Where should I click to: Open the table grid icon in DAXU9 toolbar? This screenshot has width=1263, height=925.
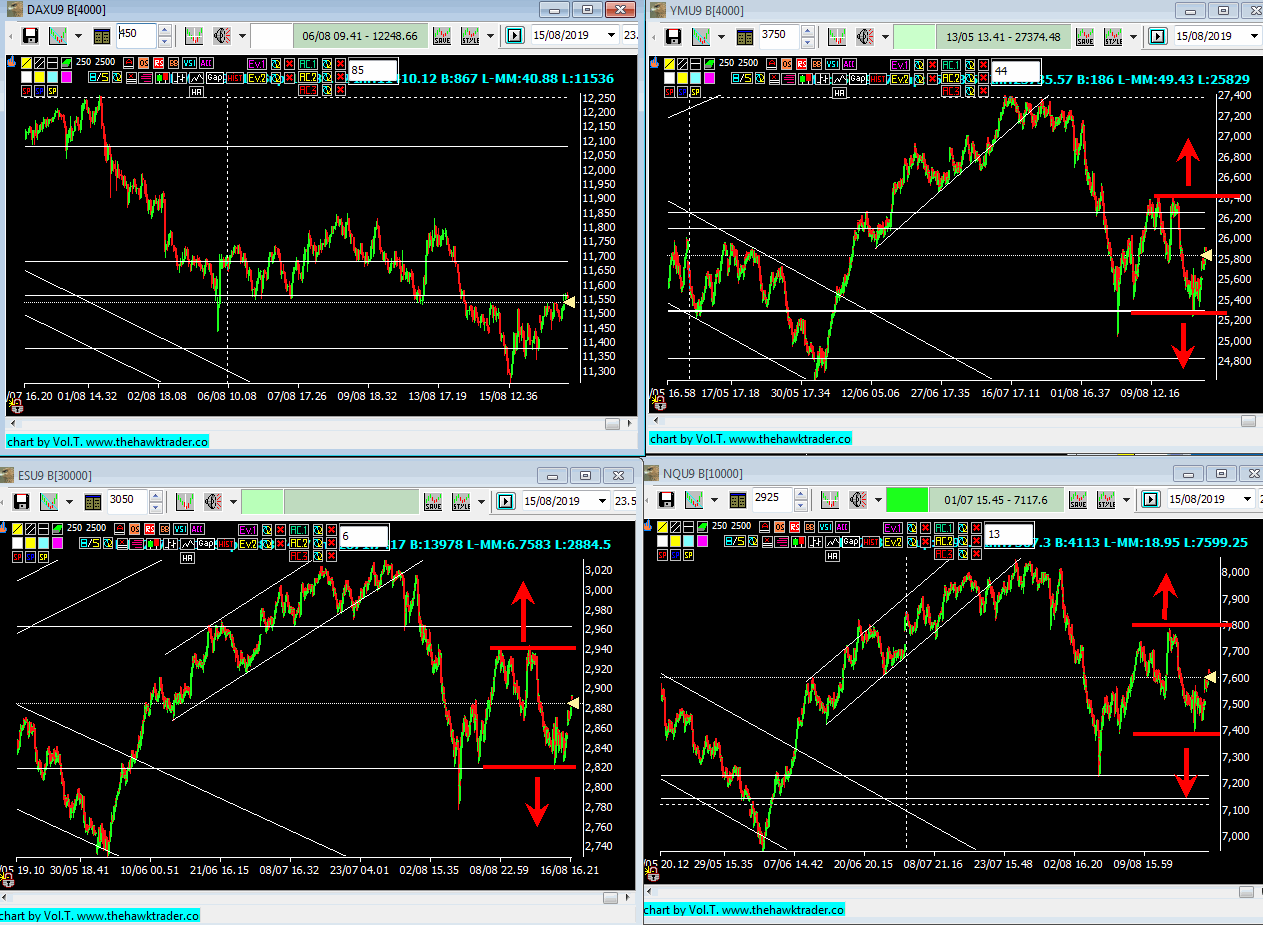102,36
